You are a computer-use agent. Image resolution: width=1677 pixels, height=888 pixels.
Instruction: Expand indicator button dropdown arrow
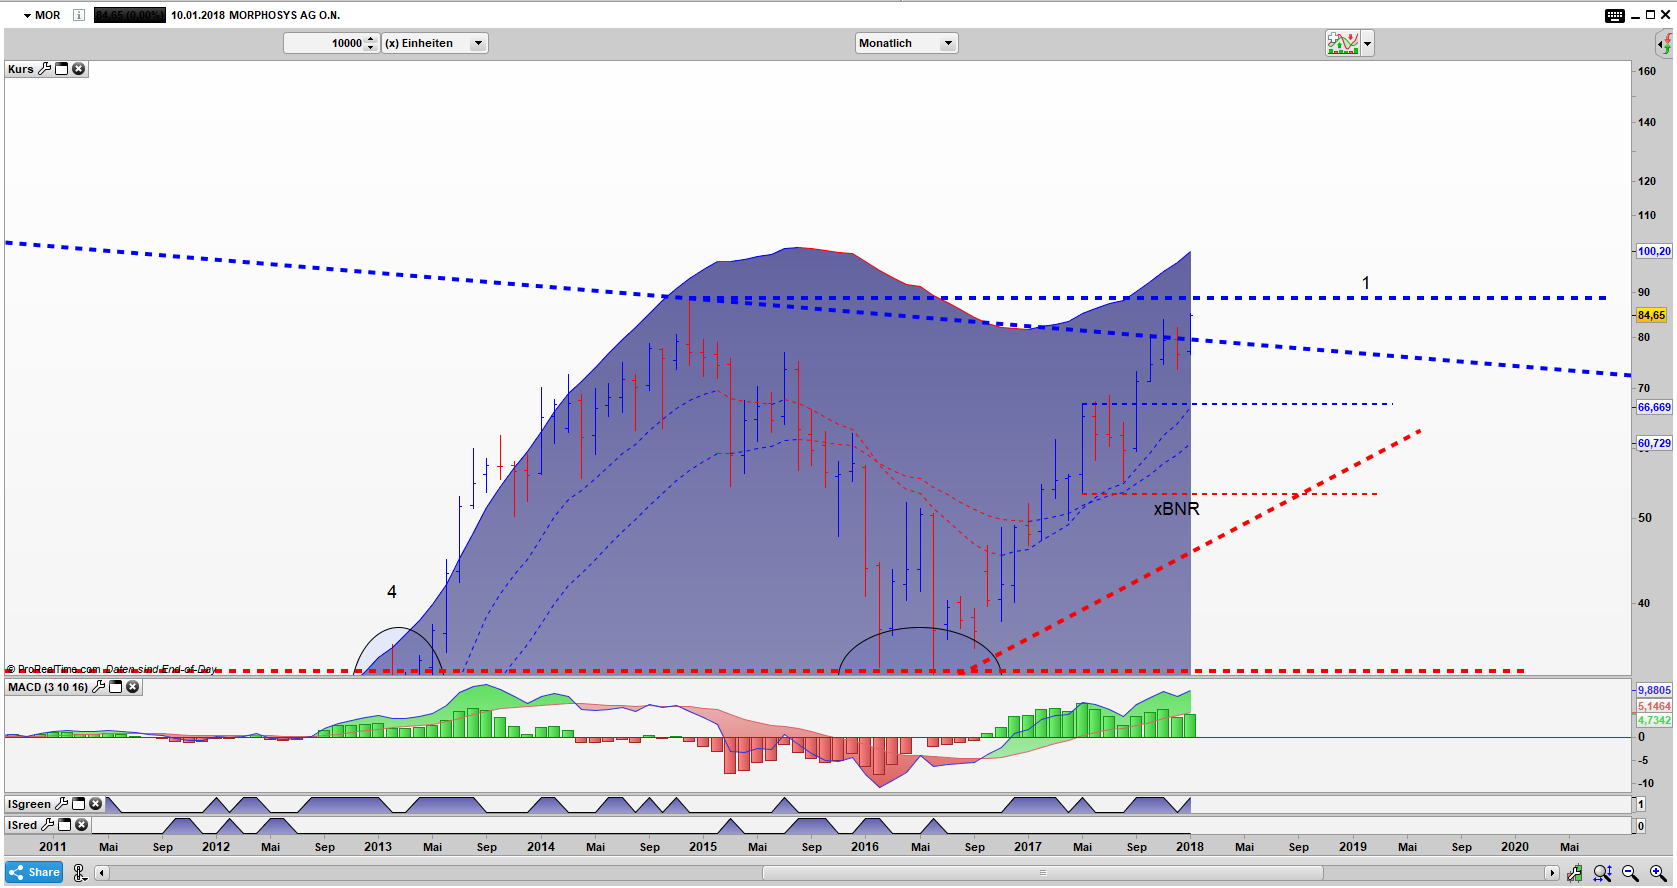(1367, 43)
